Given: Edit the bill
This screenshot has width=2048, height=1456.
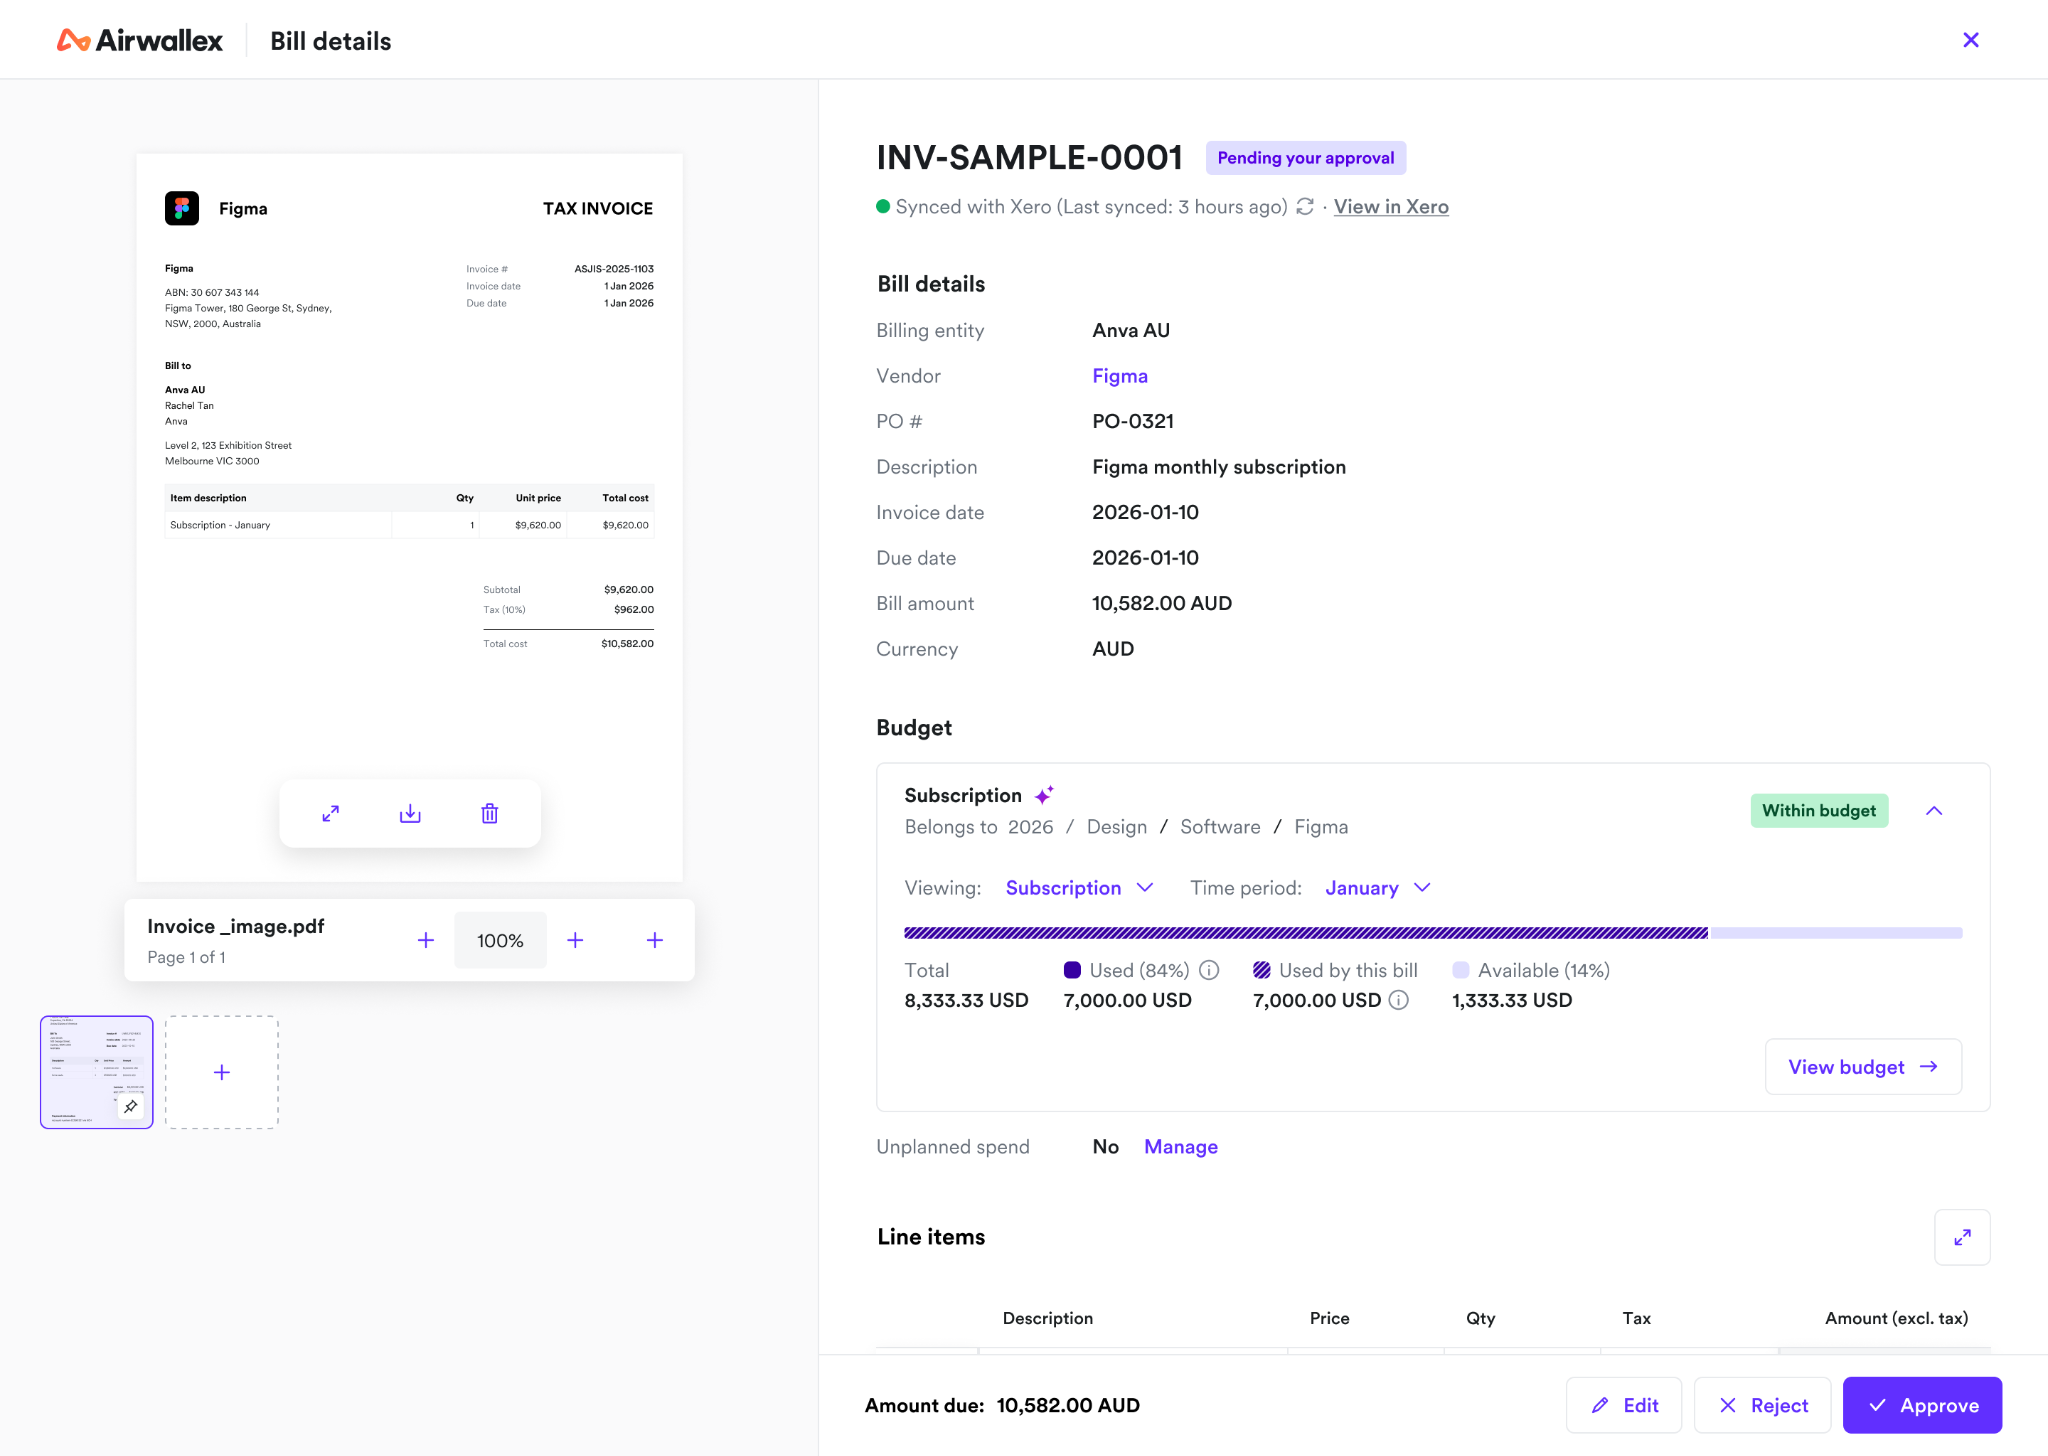Looking at the screenshot, I should (1624, 1405).
